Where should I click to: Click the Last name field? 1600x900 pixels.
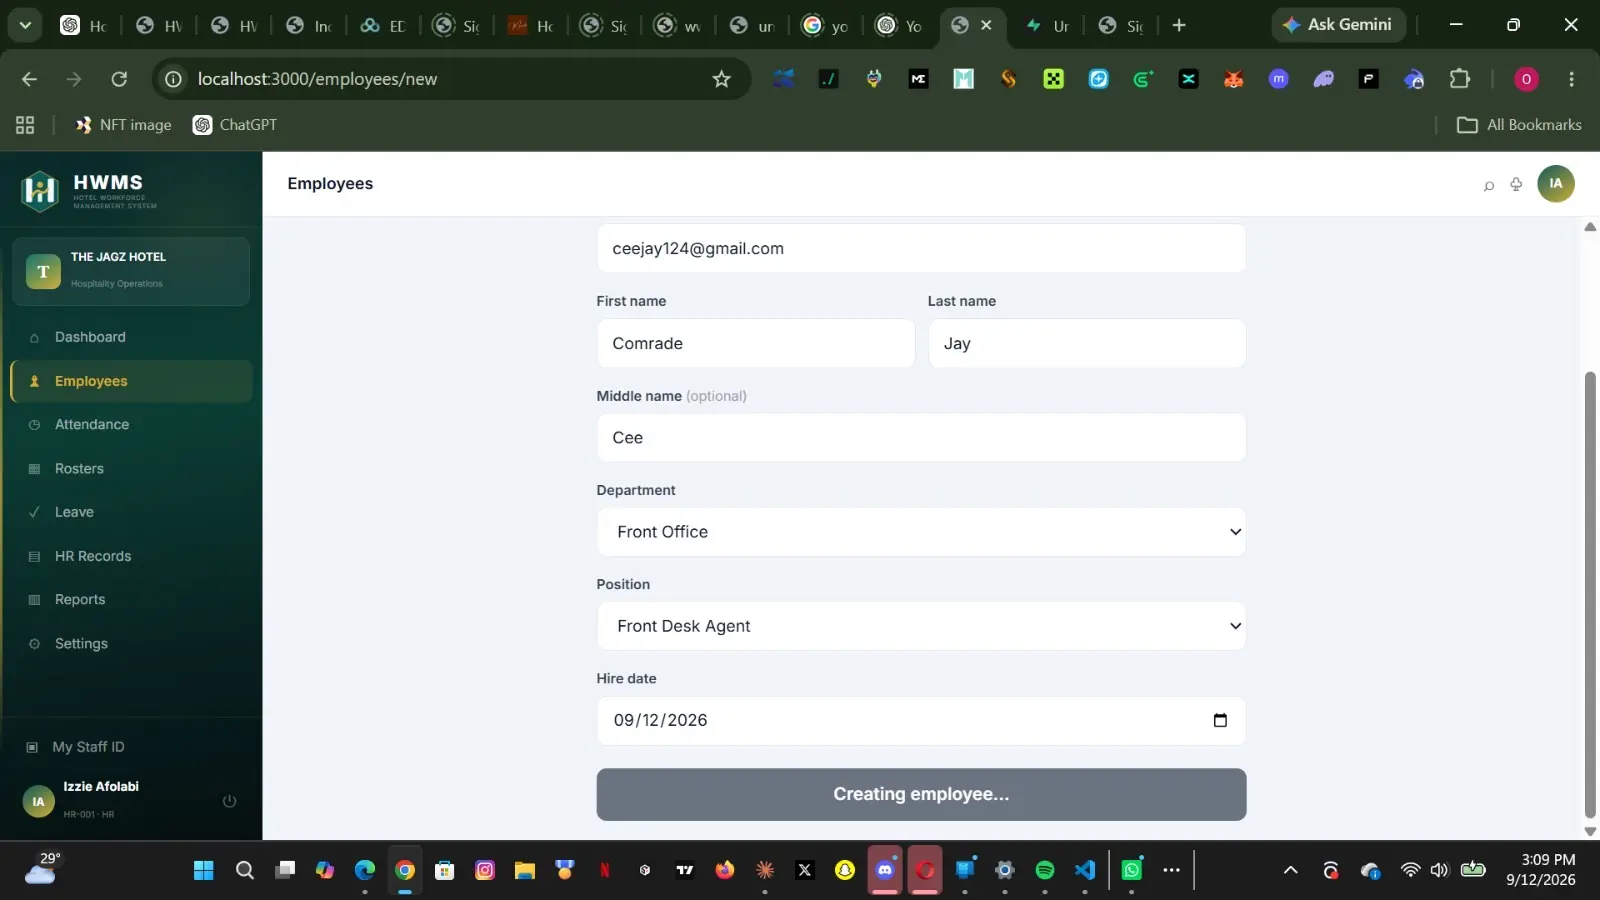click(x=1087, y=343)
